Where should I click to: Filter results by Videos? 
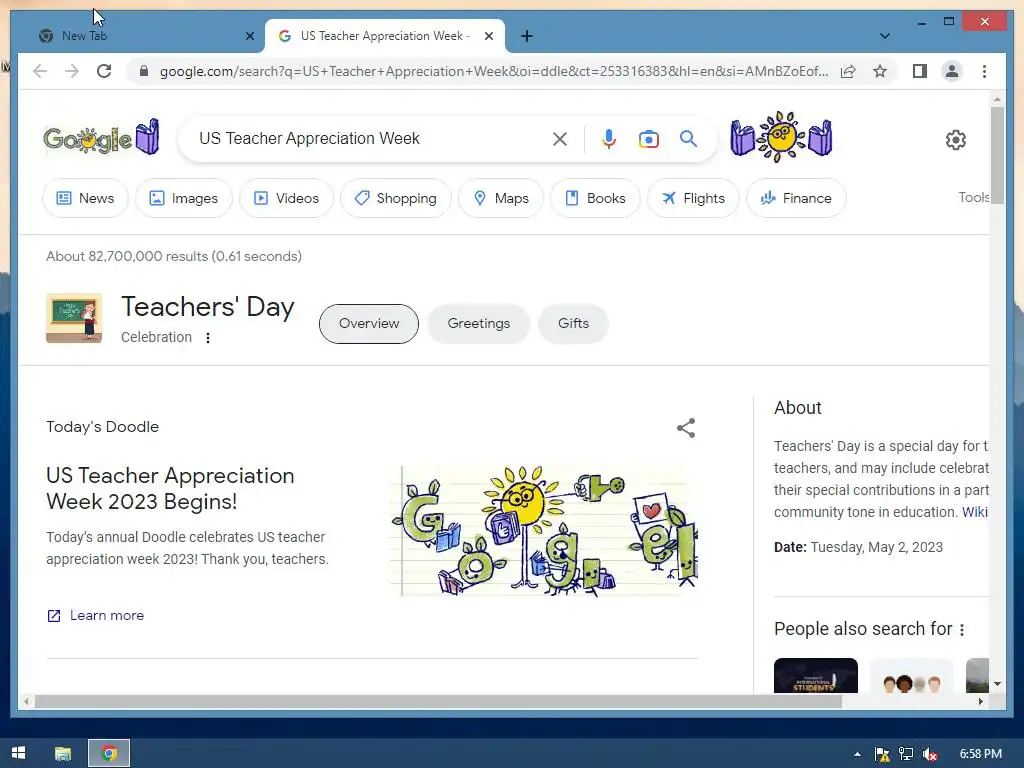tap(286, 198)
